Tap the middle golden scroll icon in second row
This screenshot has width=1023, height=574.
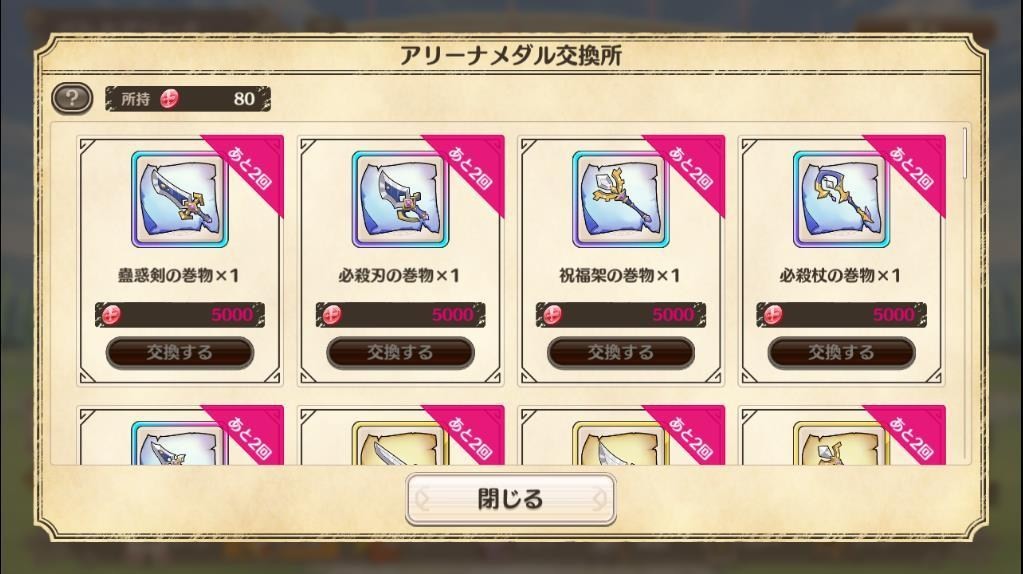pos(621,443)
